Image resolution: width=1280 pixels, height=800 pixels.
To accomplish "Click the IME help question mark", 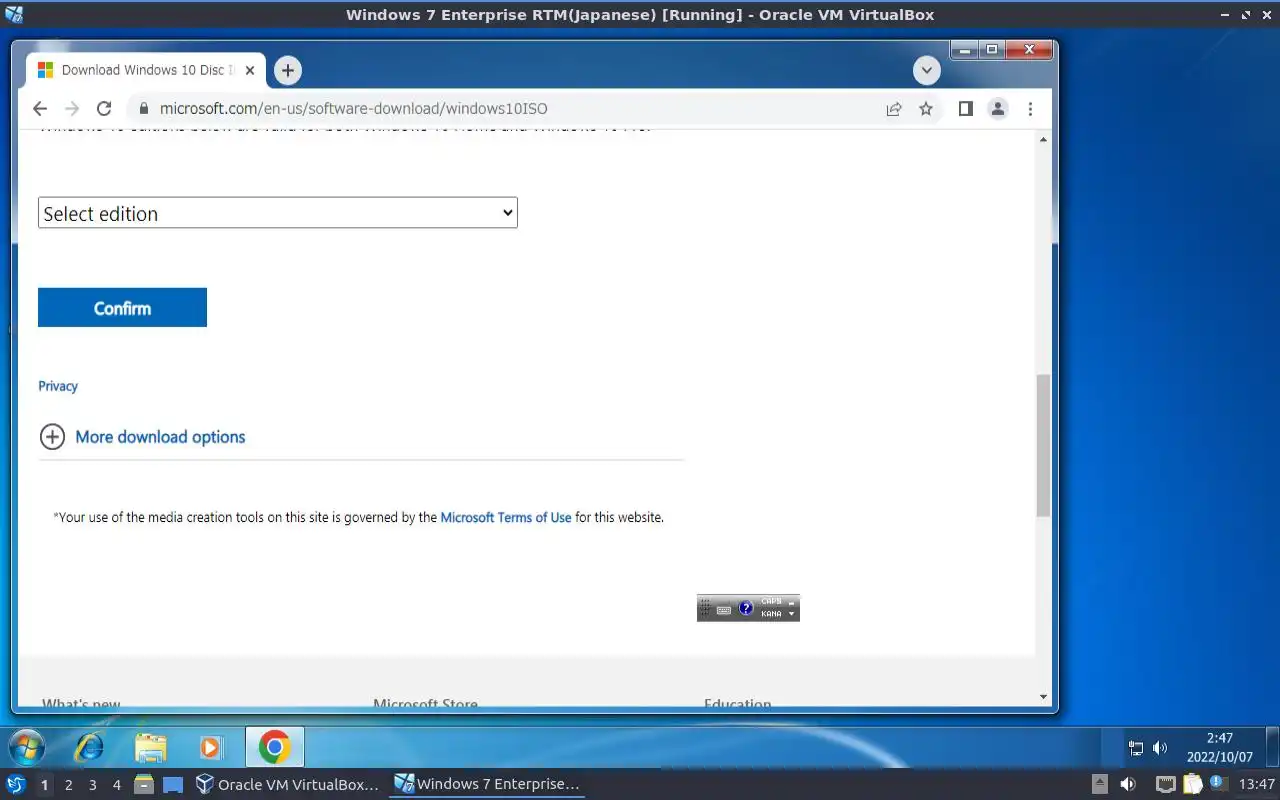I will coord(746,608).
